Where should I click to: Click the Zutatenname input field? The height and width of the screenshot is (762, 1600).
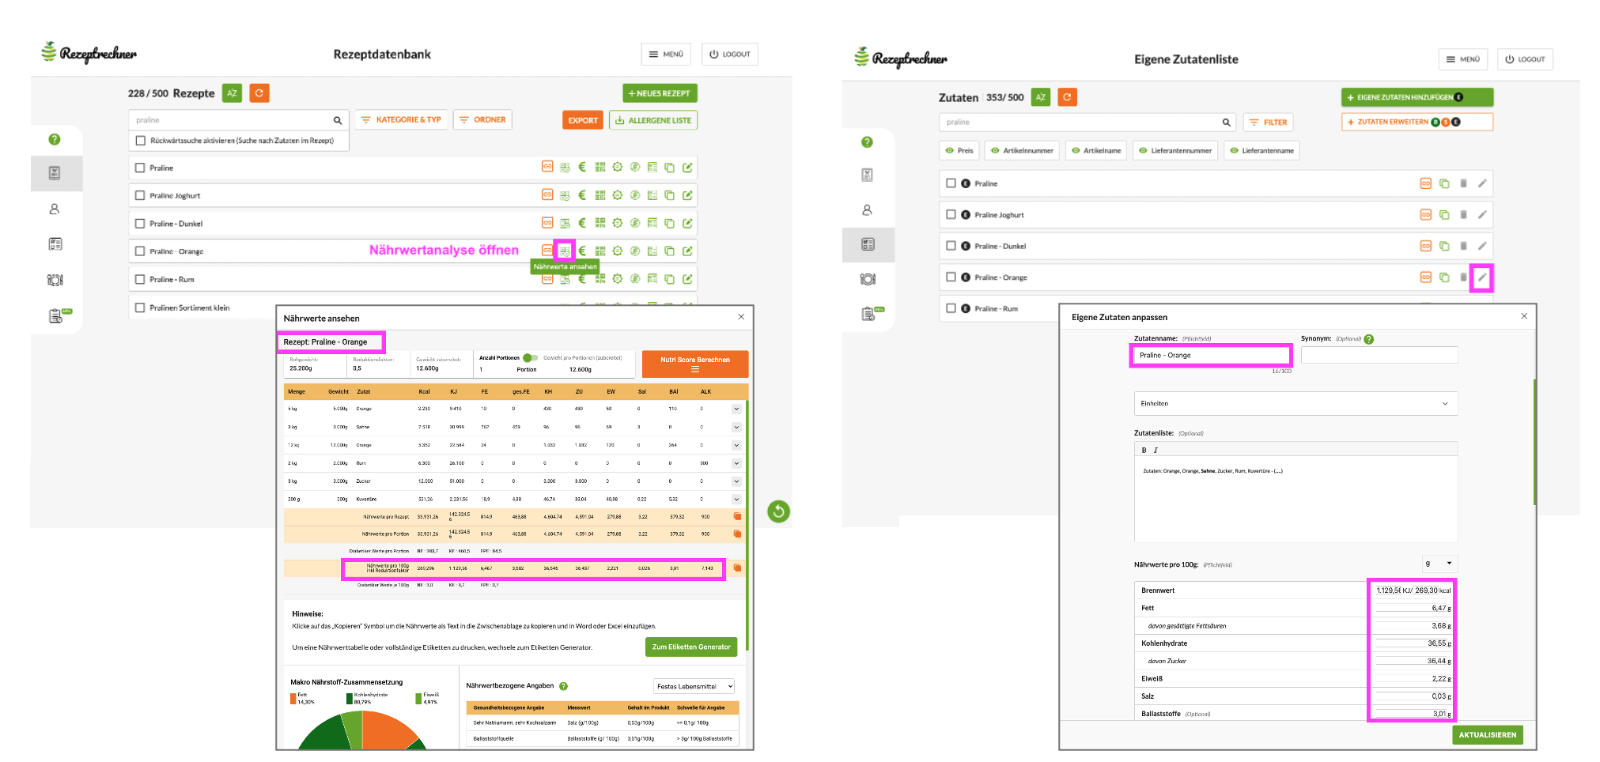coord(1210,355)
